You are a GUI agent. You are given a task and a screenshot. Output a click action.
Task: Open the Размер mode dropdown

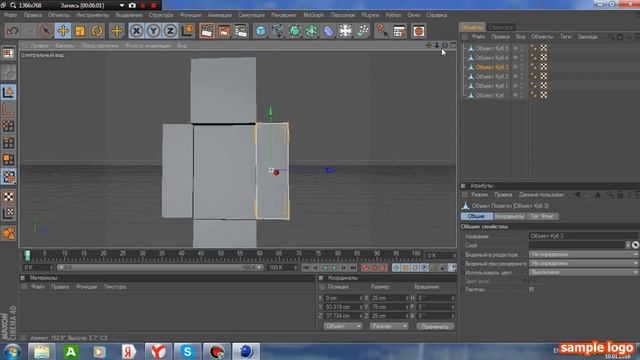pos(389,326)
